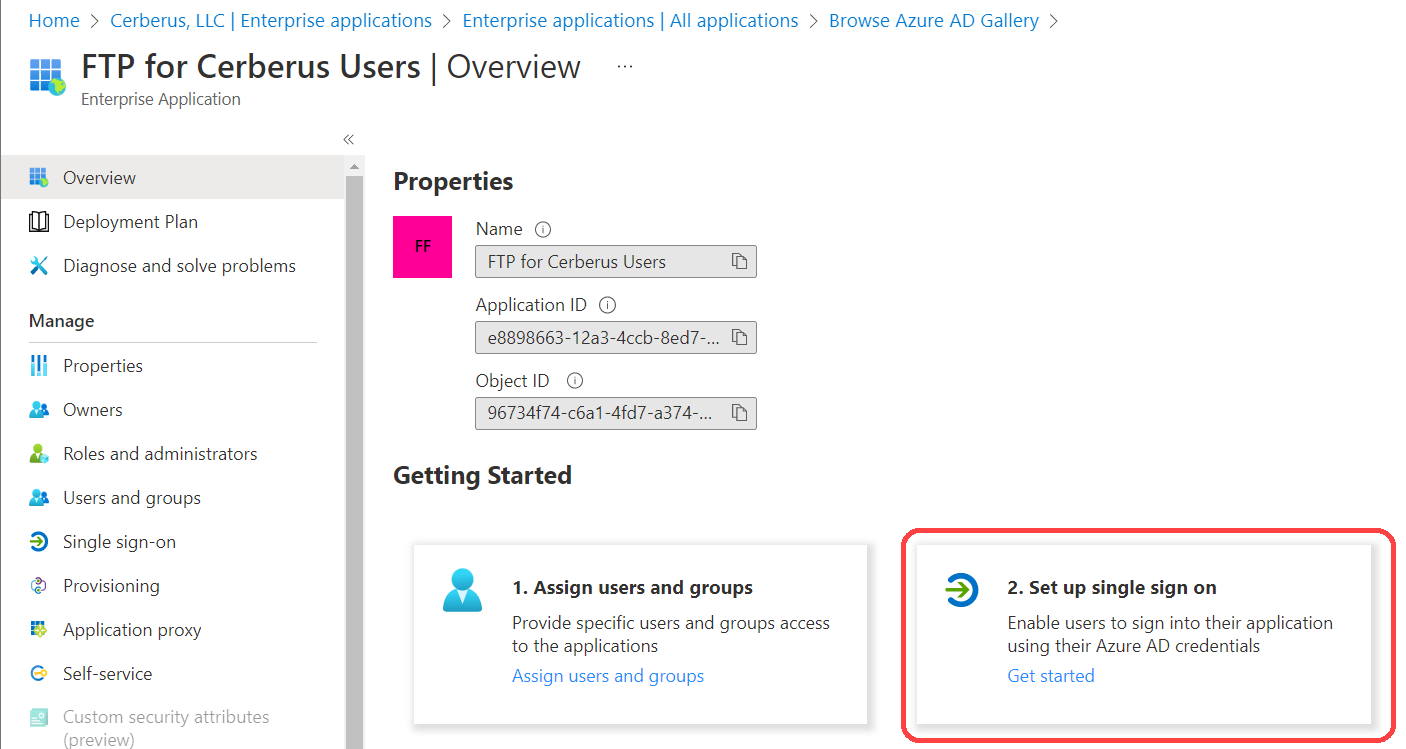Copy the Application ID to clipboard
Image resolution: width=1406 pixels, height=749 pixels.
pyautogui.click(x=739, y=338)
